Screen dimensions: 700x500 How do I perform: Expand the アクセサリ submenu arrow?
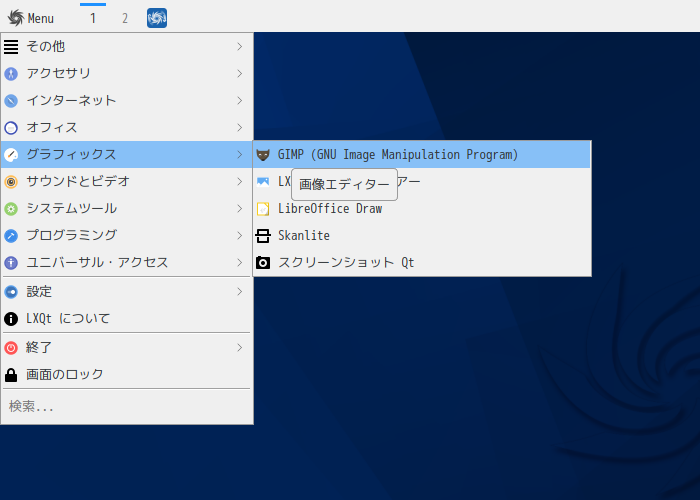pyautogui.click(x=240, y=74)
